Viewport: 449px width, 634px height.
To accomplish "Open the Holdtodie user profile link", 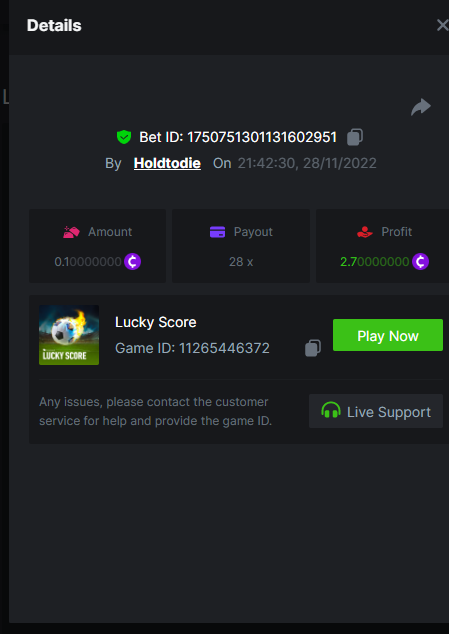I will click(167, 163).
